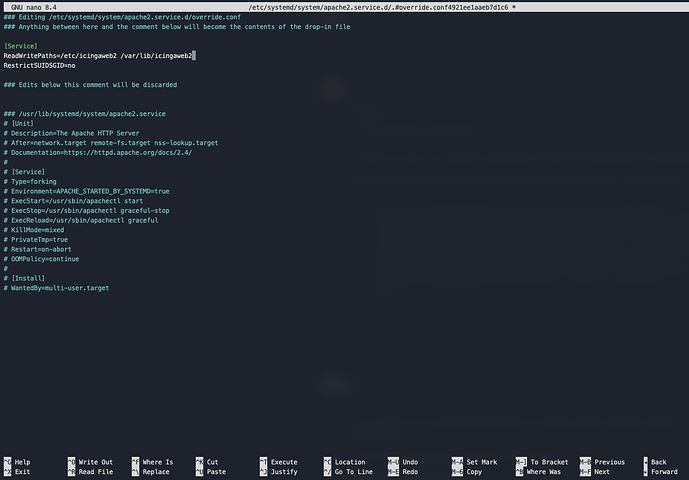
Task: Click the KillMode=mixed line
Action: point(34,229)
